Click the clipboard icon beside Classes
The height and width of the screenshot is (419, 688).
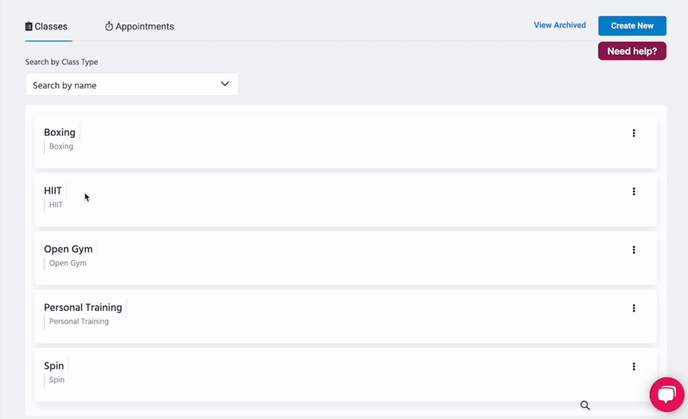point(29,27)
